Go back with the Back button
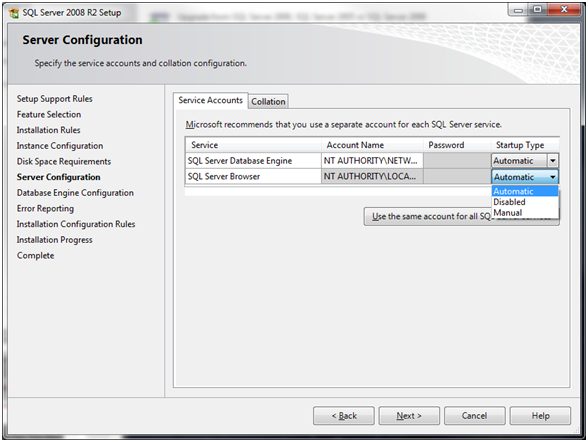588x442 pixels. pyautogui.click(x=344, y=416)
